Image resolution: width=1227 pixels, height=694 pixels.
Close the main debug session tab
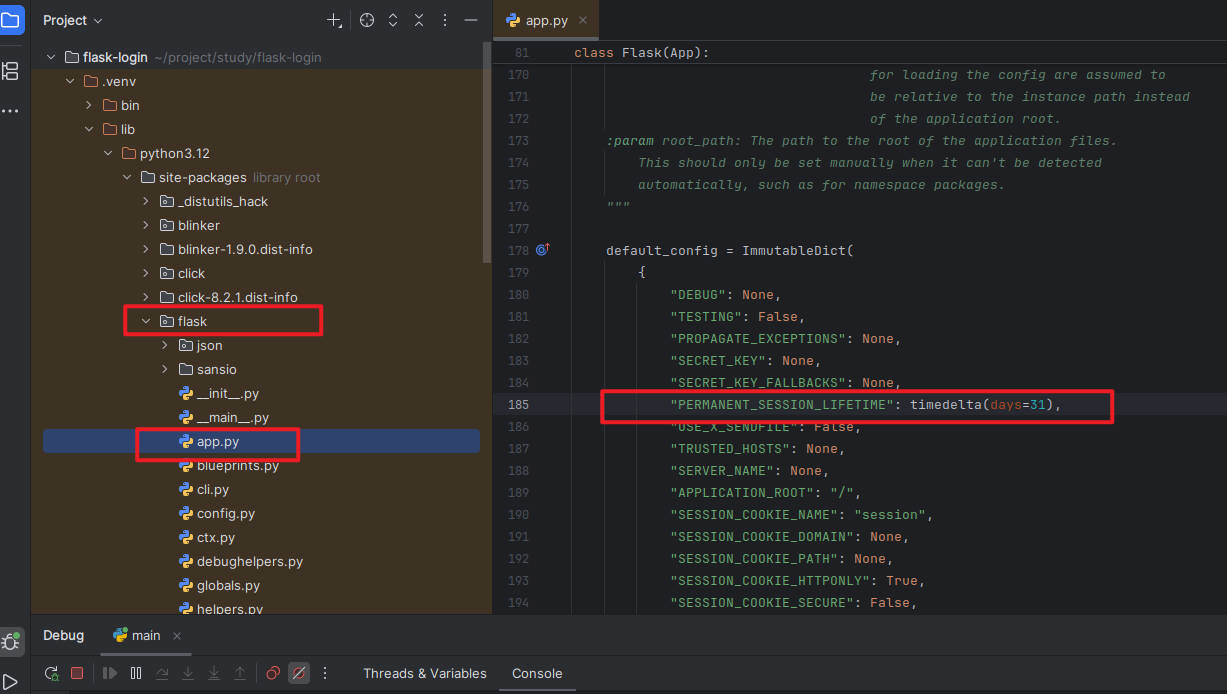click(177, 635)
